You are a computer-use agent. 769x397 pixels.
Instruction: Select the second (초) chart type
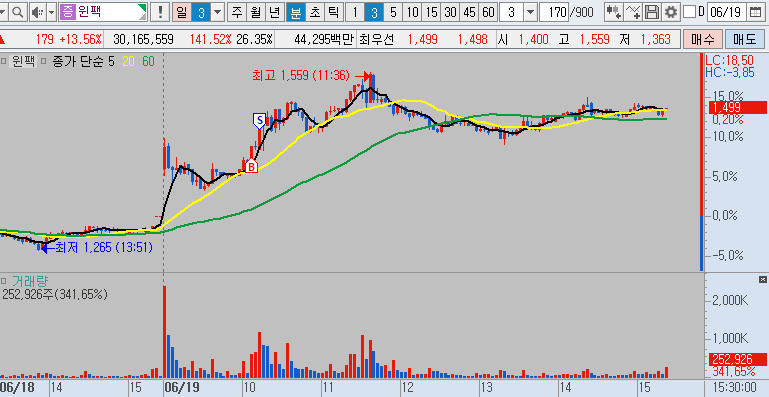314,12
